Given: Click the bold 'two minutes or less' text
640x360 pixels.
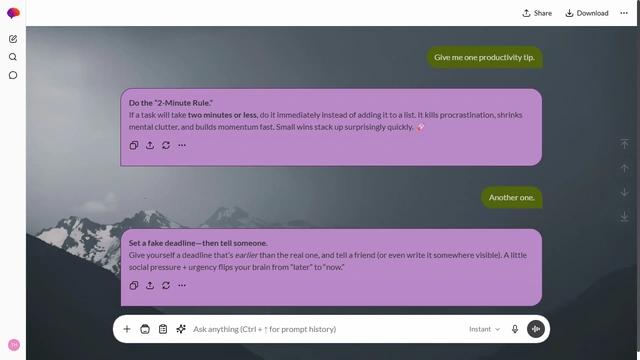Looking at the screenshot, I should (x=222, y=115).
